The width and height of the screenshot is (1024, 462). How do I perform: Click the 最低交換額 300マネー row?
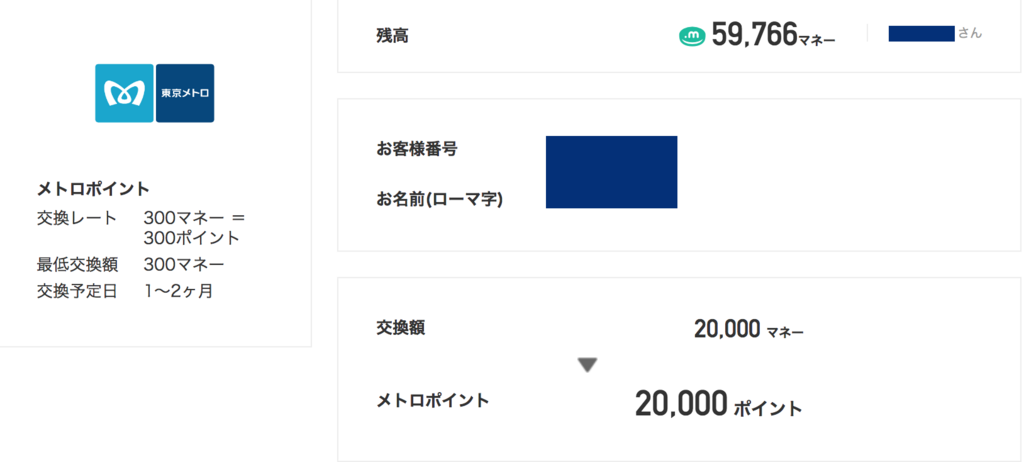131,265
